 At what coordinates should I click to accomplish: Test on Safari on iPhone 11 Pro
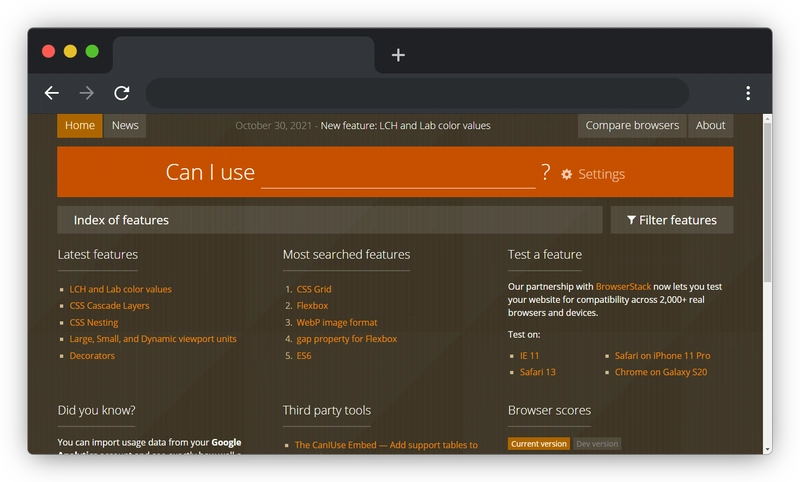click(x=662, y=356)
